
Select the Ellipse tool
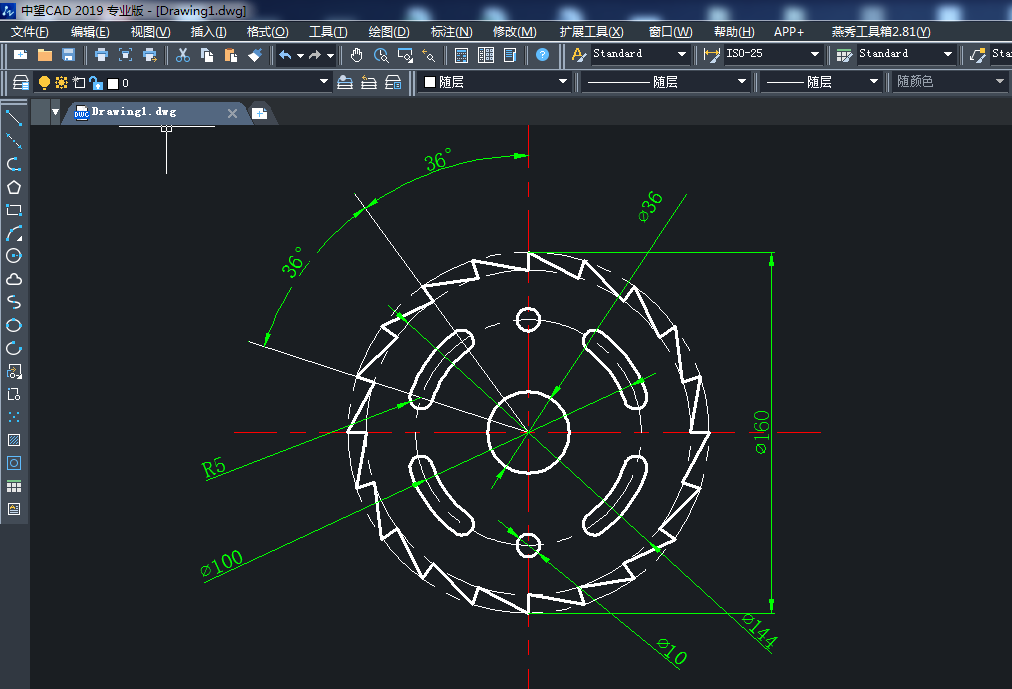coord(14,325)
